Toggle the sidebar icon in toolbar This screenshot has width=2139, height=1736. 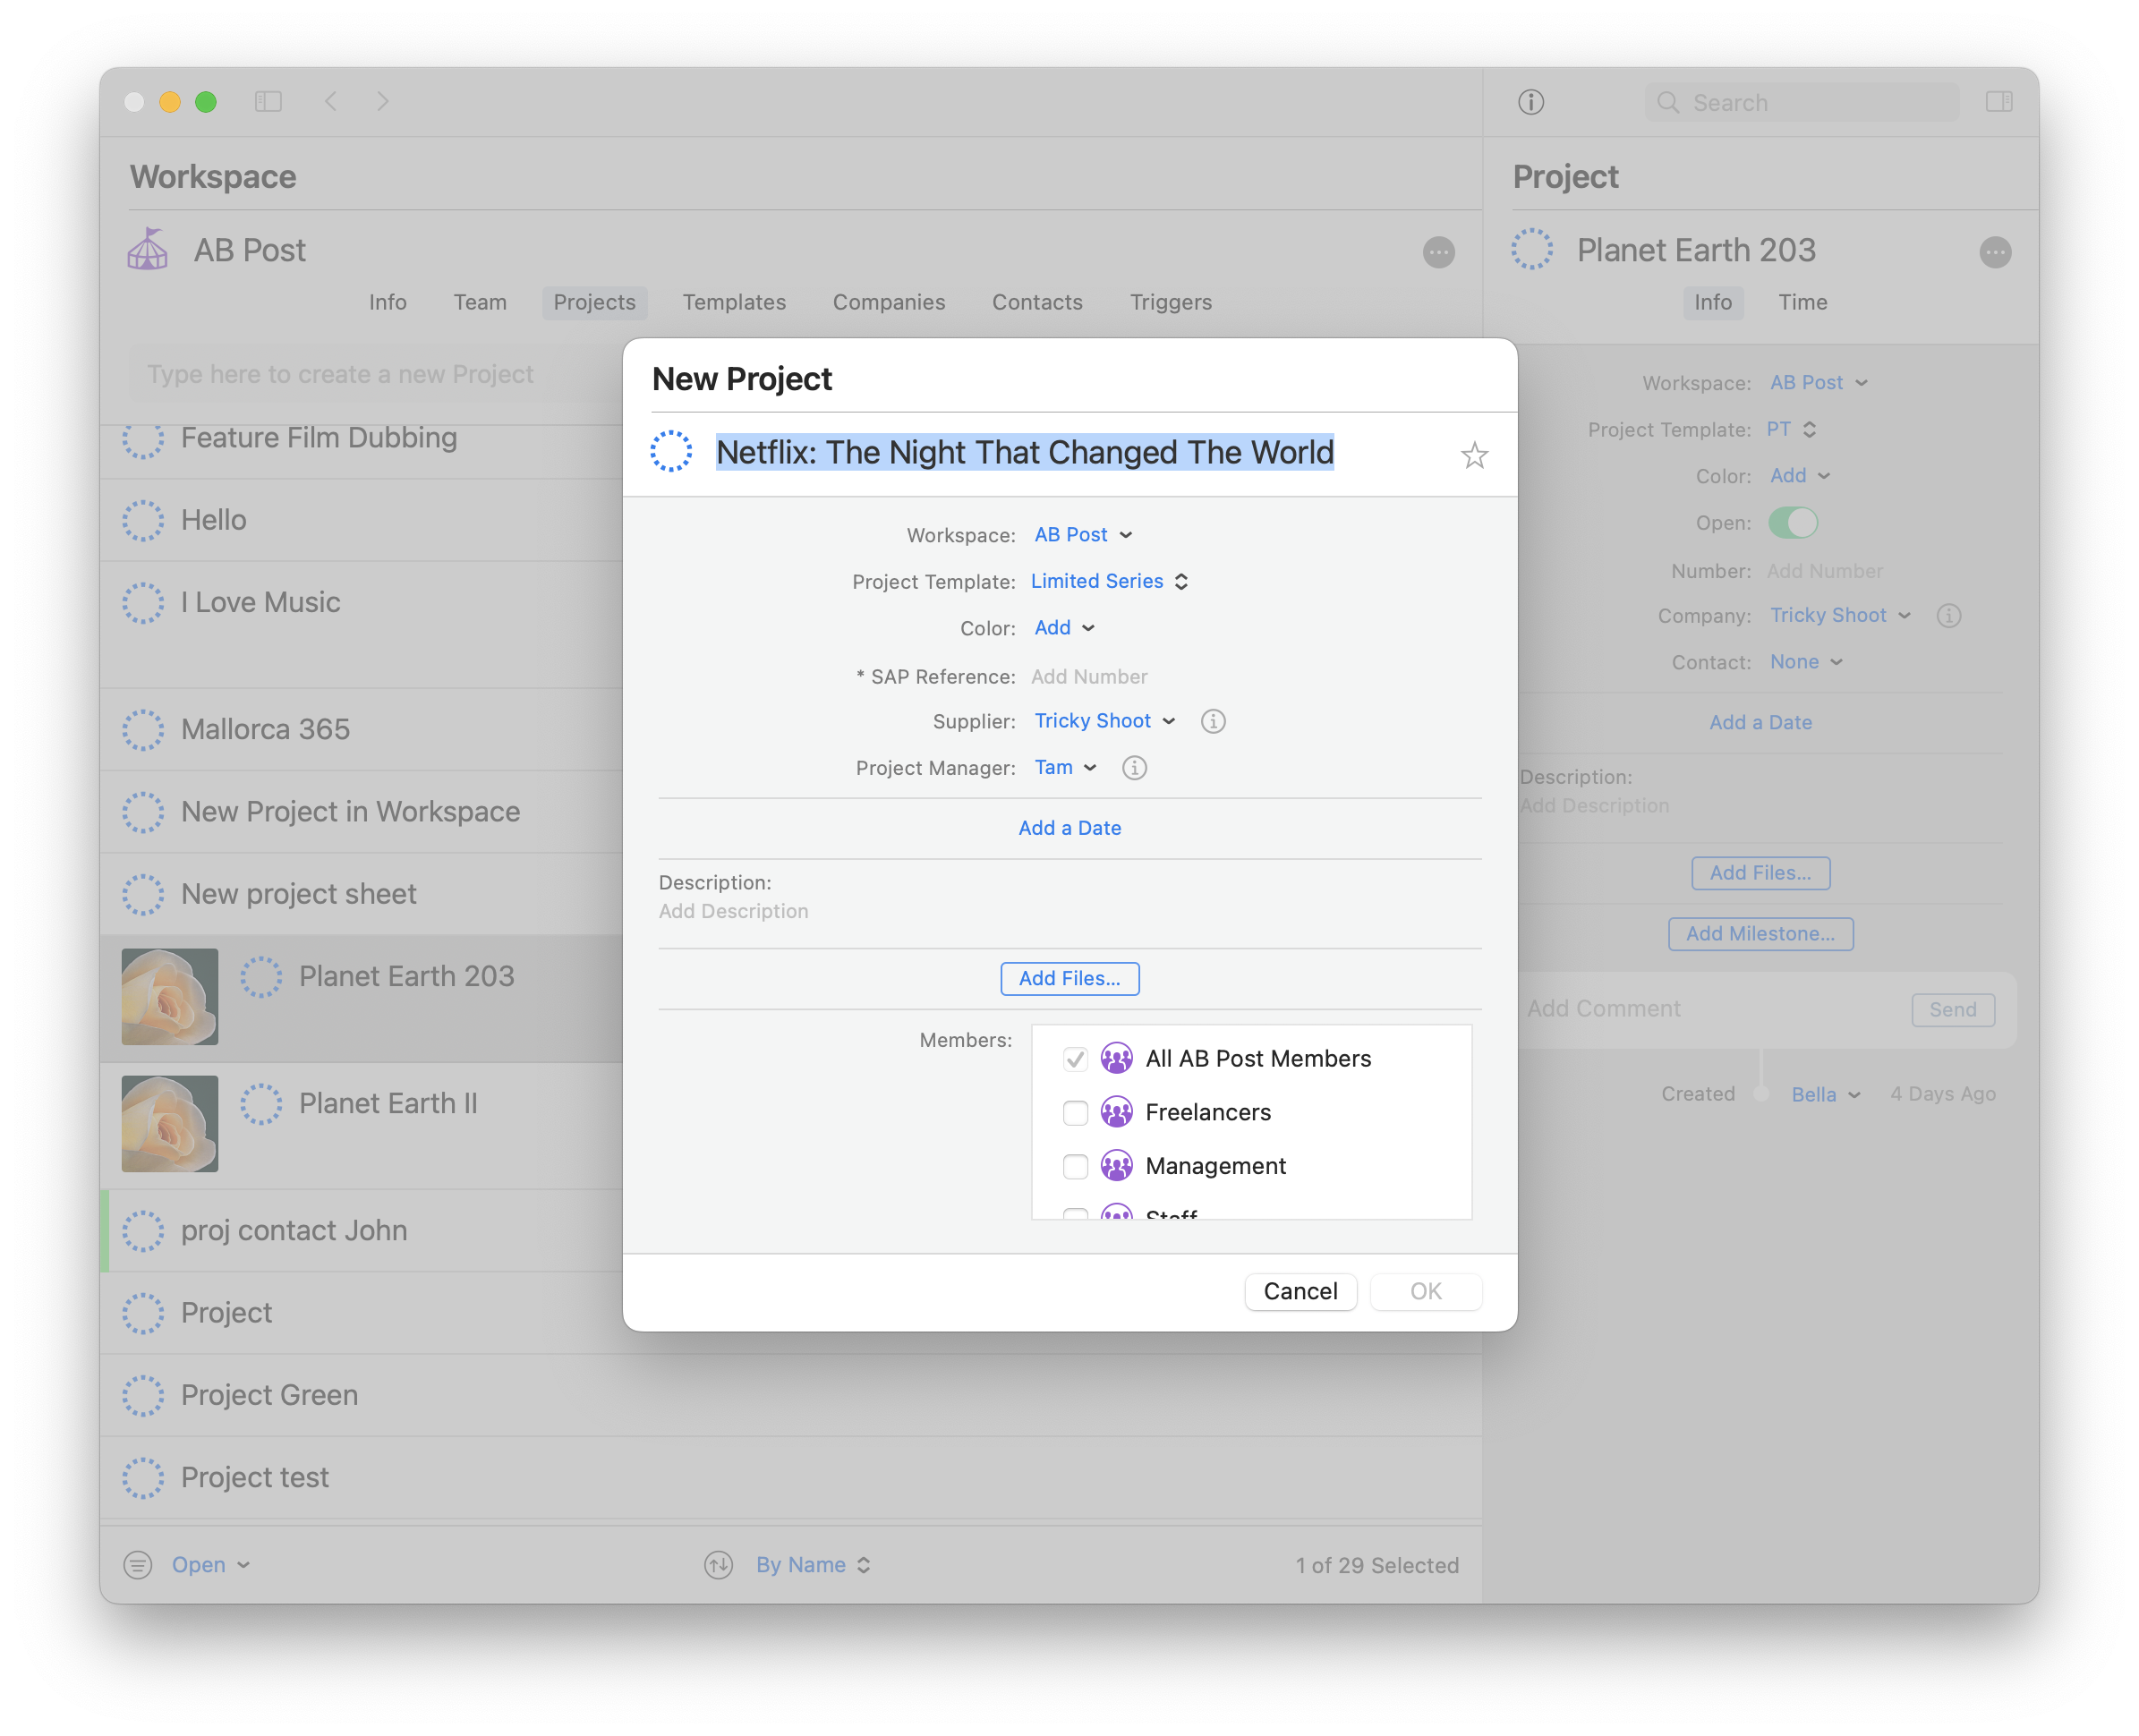click(268, 102)
